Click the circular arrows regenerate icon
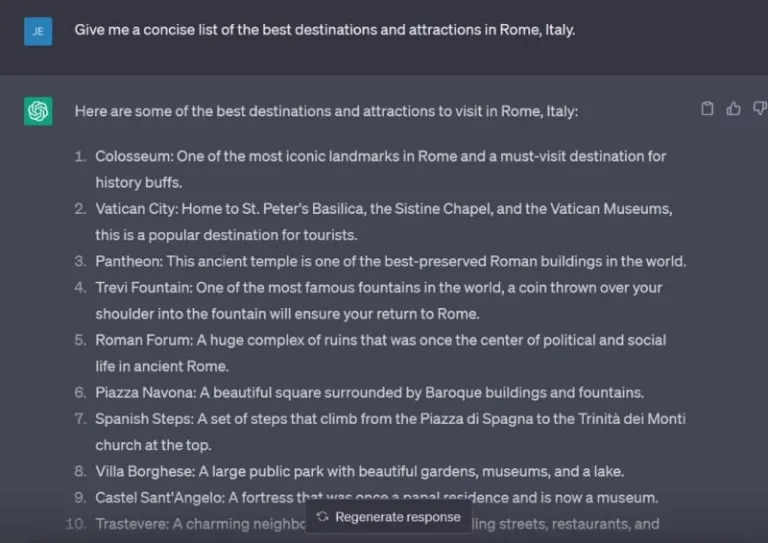 322,517
